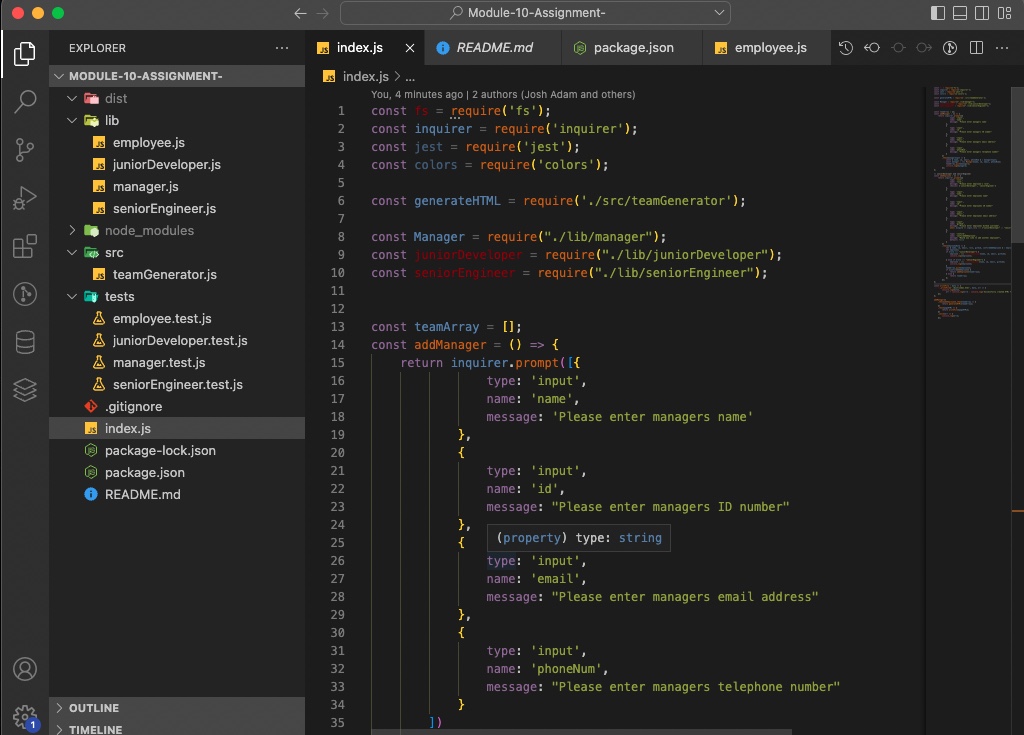Click line number 14 in the gutter
Image resolution: width=1024 pixels, height=735 pixels.
338,344
